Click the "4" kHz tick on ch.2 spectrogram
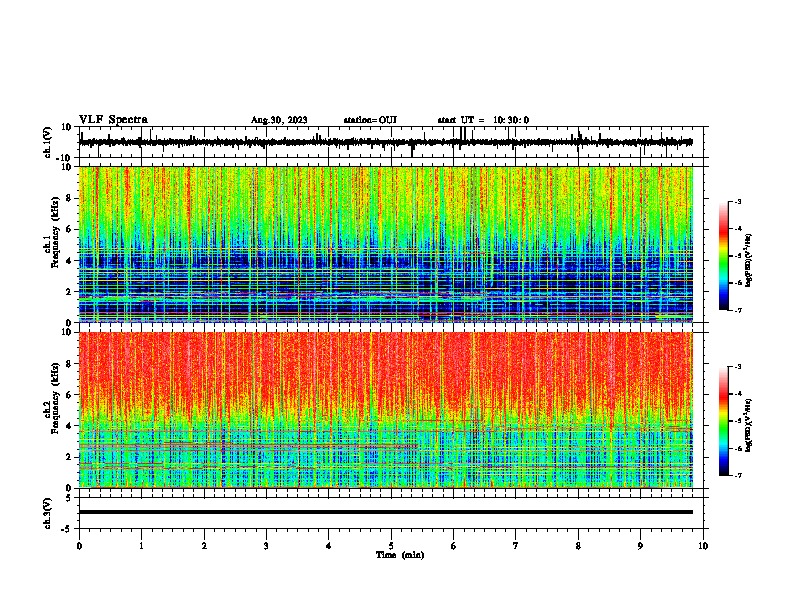The image size is (792, 612). [69, 426]
